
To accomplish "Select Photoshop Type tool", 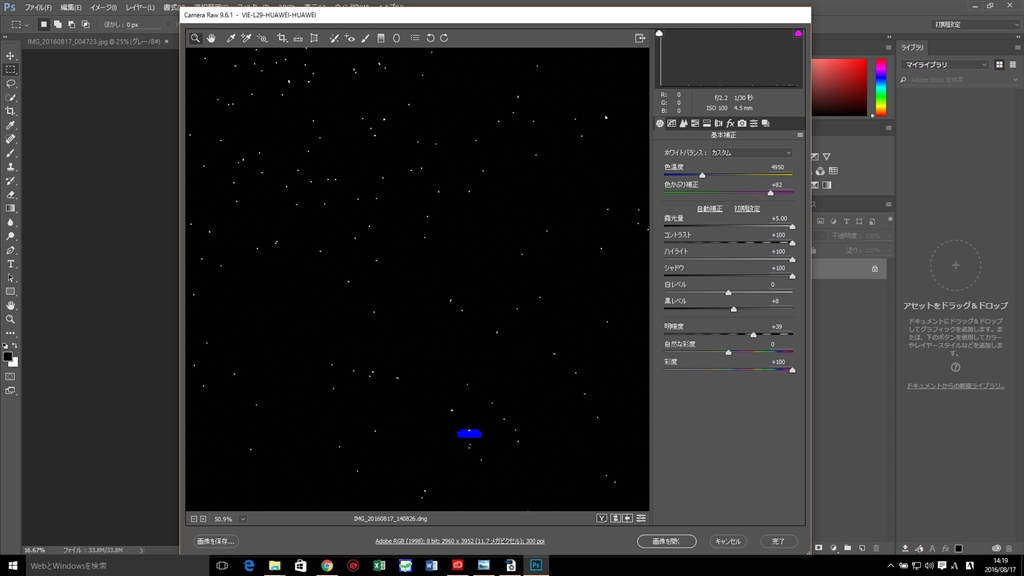I will coord(10,264).
